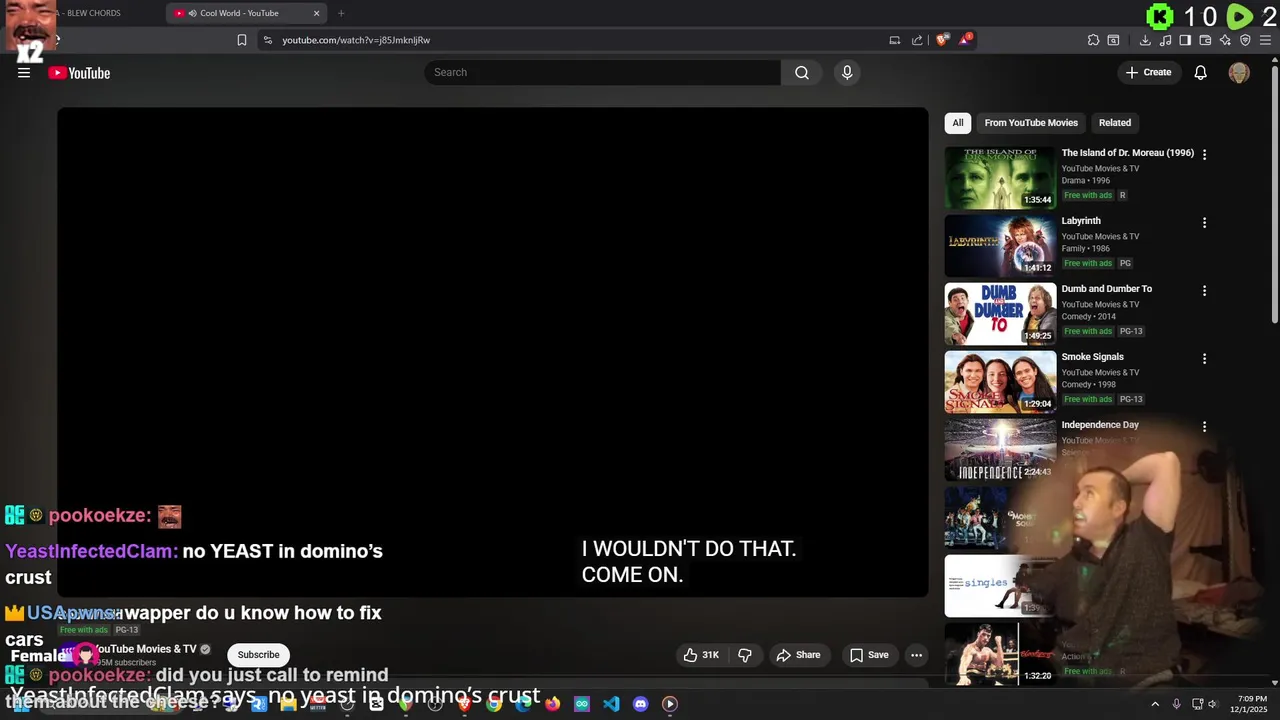Open Firefox from the taskbar
The height and width of the screenshot is (720, 1280).
553,704
